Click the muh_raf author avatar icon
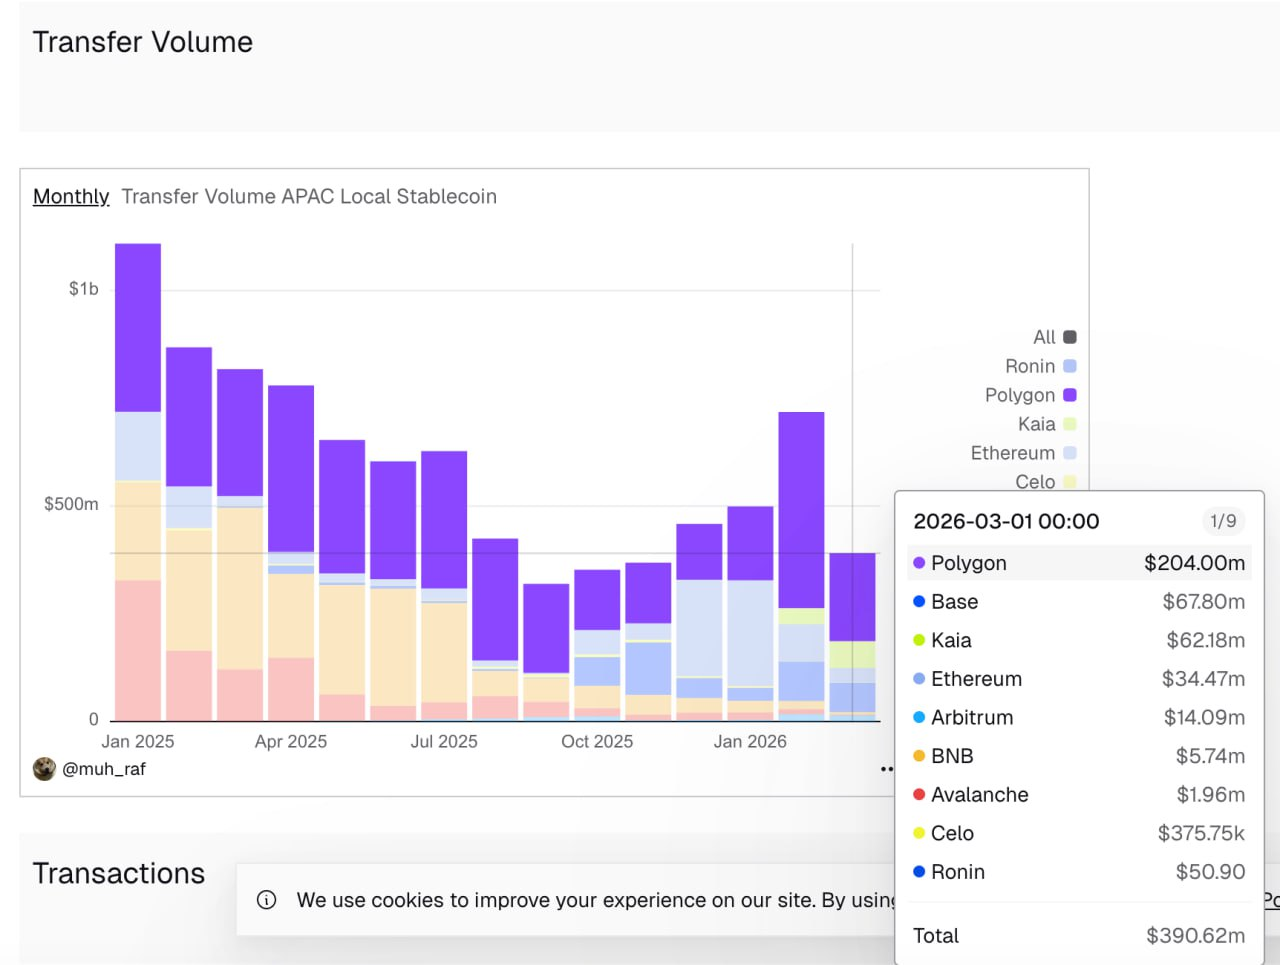The width and height of the screenshot is (1280, 965). 44,769
